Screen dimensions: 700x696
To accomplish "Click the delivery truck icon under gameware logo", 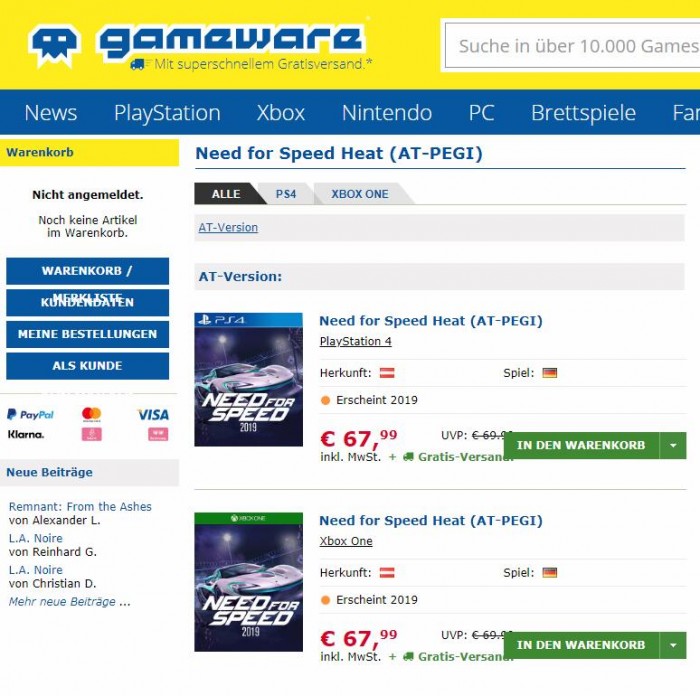I will point(138,64).
